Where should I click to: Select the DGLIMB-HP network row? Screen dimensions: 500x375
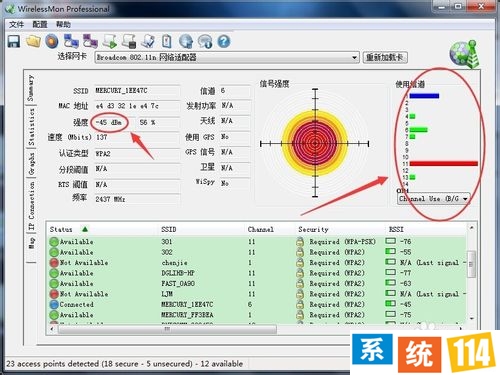point(257,273)
